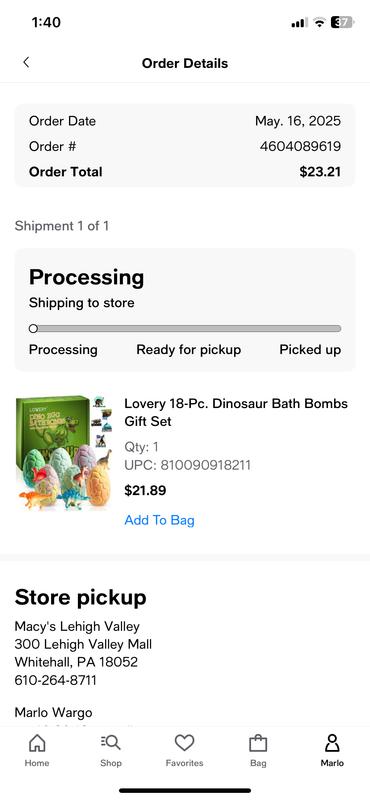
Task: Tap the Ready for pickup step label
Action: click(x=188, y=349)
